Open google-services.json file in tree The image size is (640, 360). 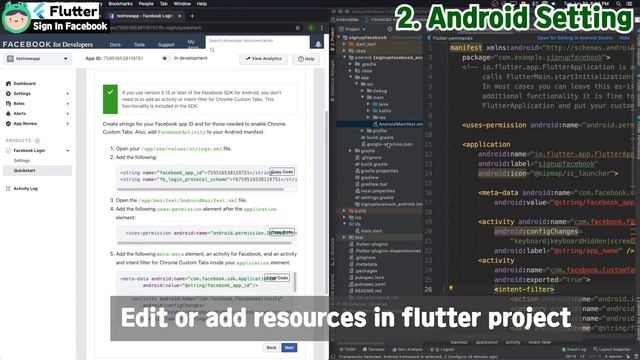(x=389, y=144)
